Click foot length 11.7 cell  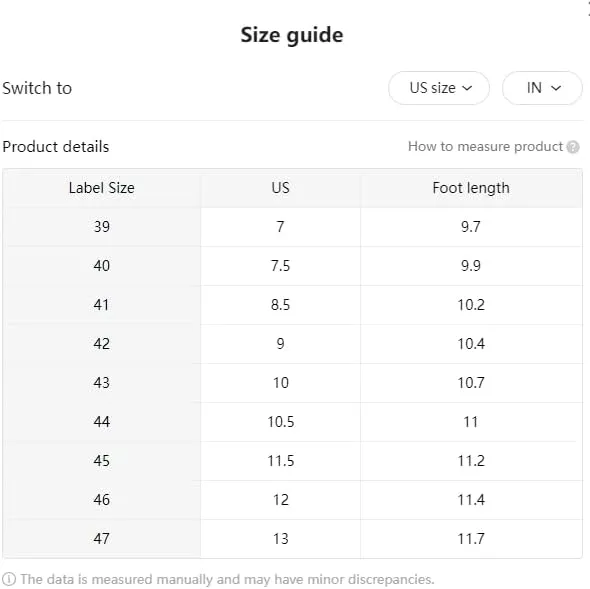pos(471,539)
